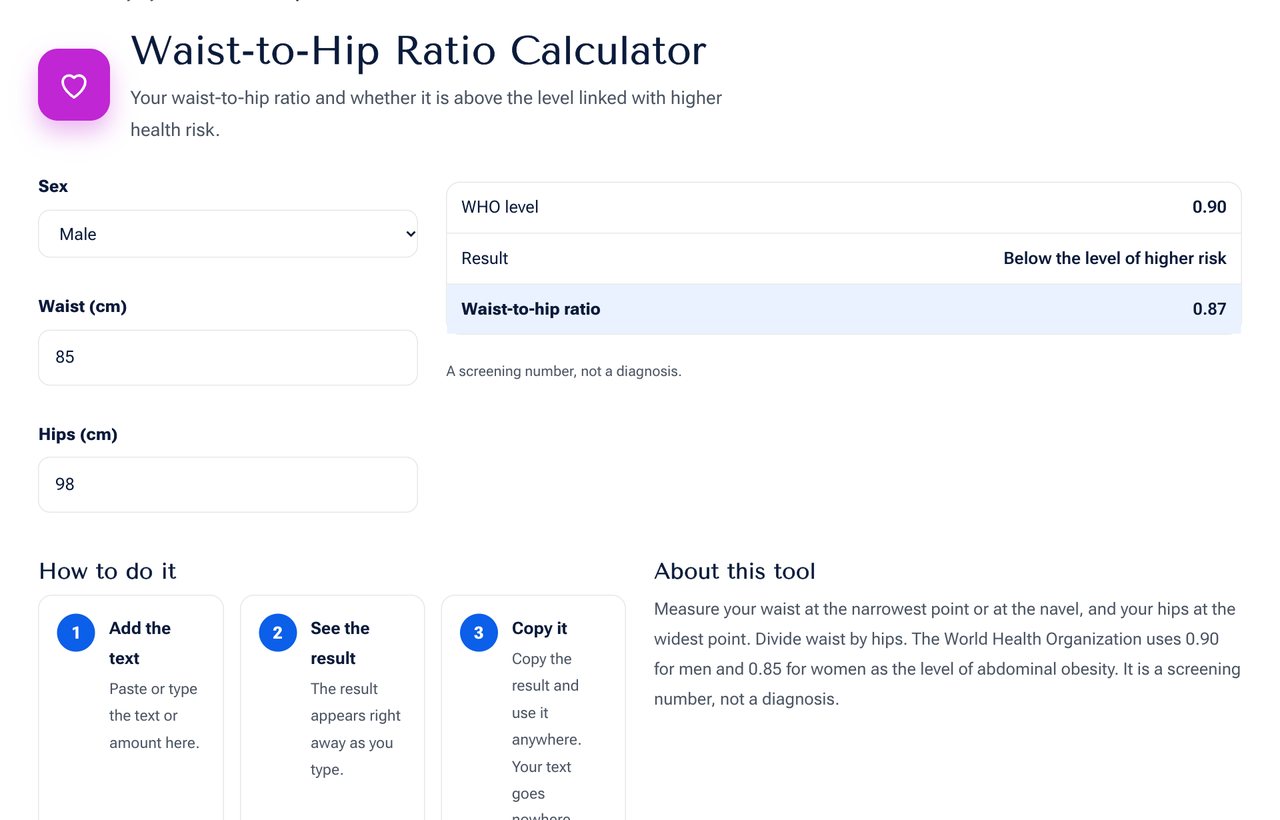Click the purple heart icon

[74, 85]
